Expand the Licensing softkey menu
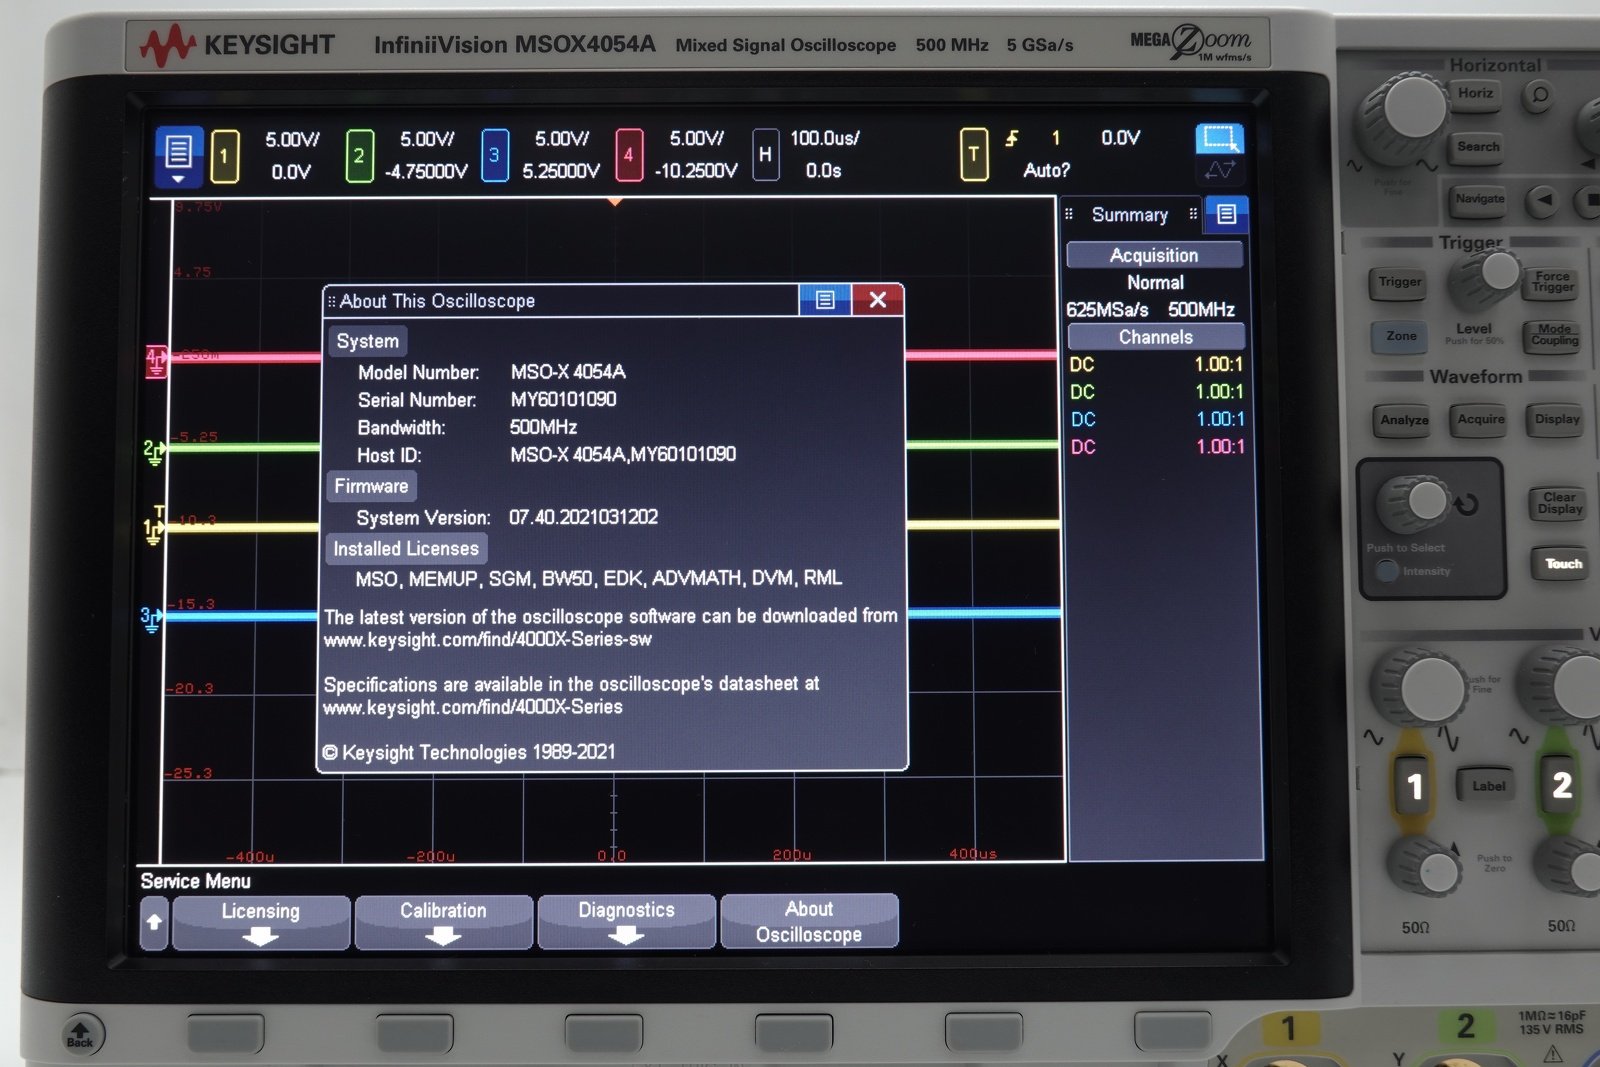Screen dimensions: 1600x1067 click(261, 923)
